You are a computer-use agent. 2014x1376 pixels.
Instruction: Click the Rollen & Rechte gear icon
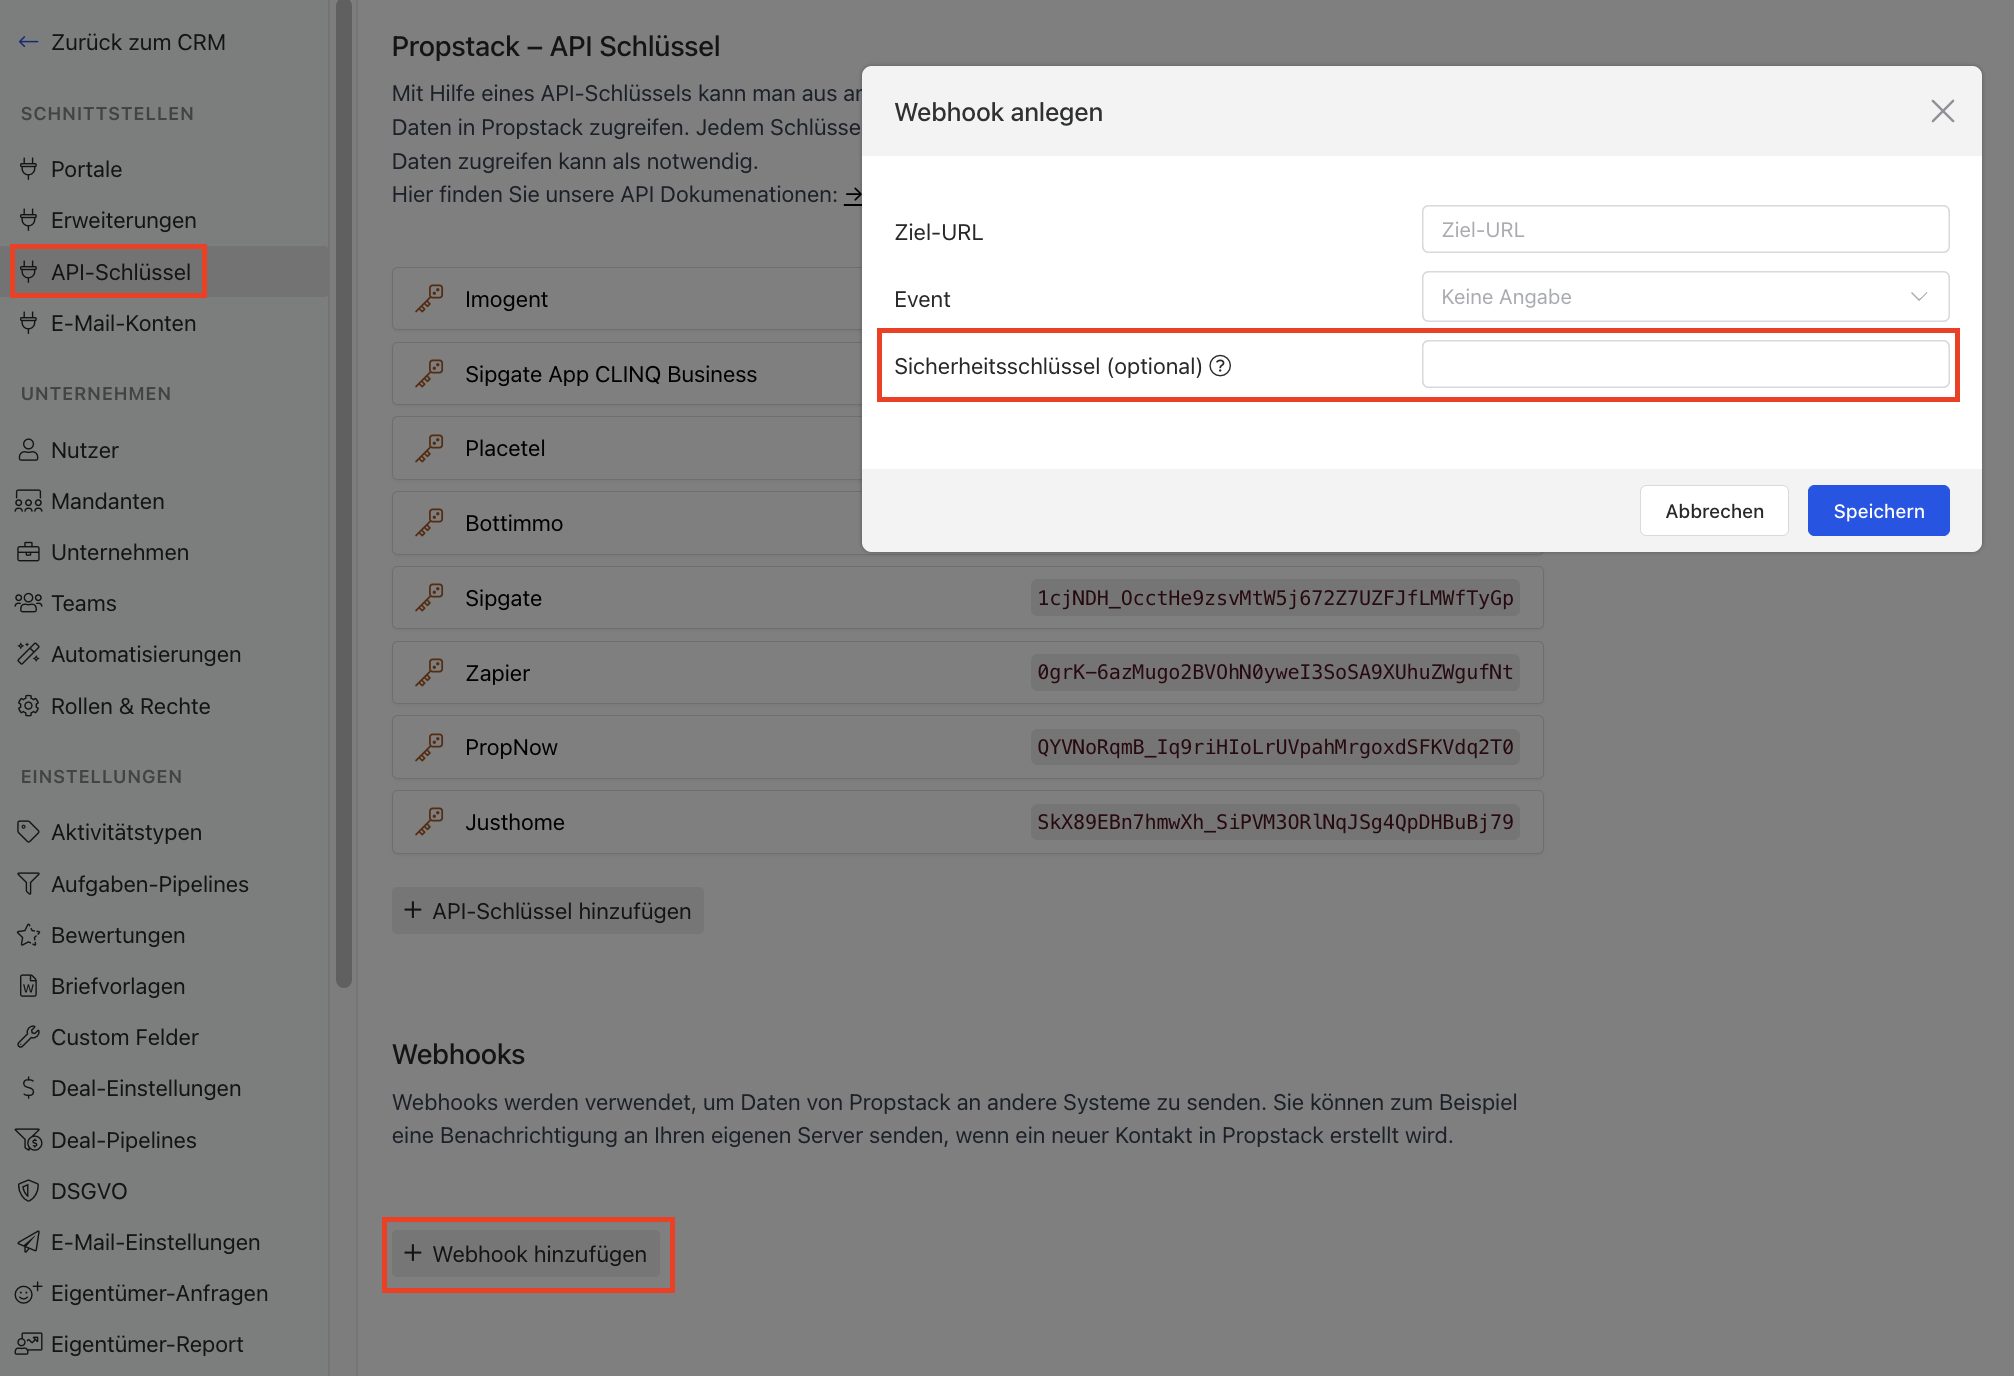click(x=28, y=706)
